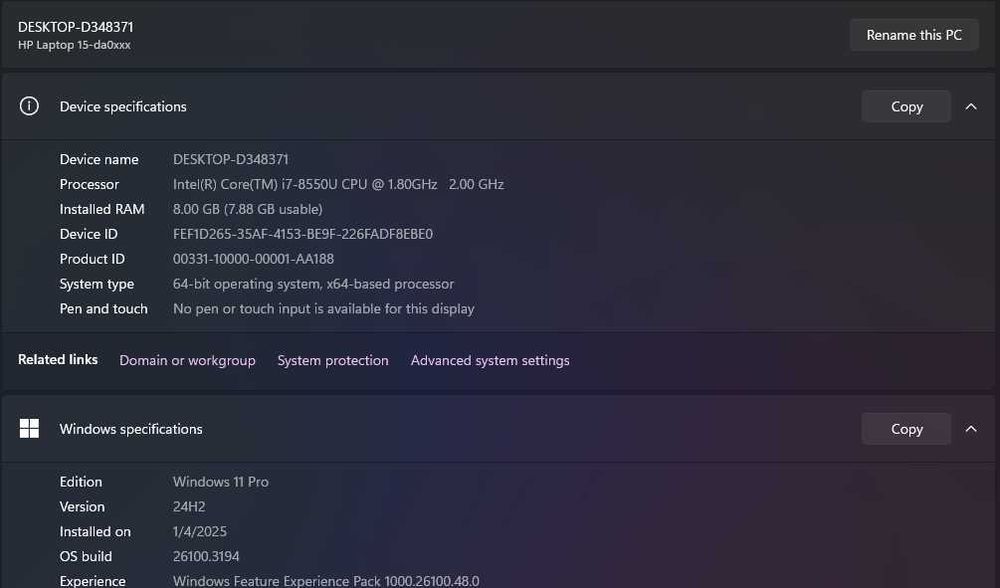Copy the Windows specifications

(x=906, y=429)
